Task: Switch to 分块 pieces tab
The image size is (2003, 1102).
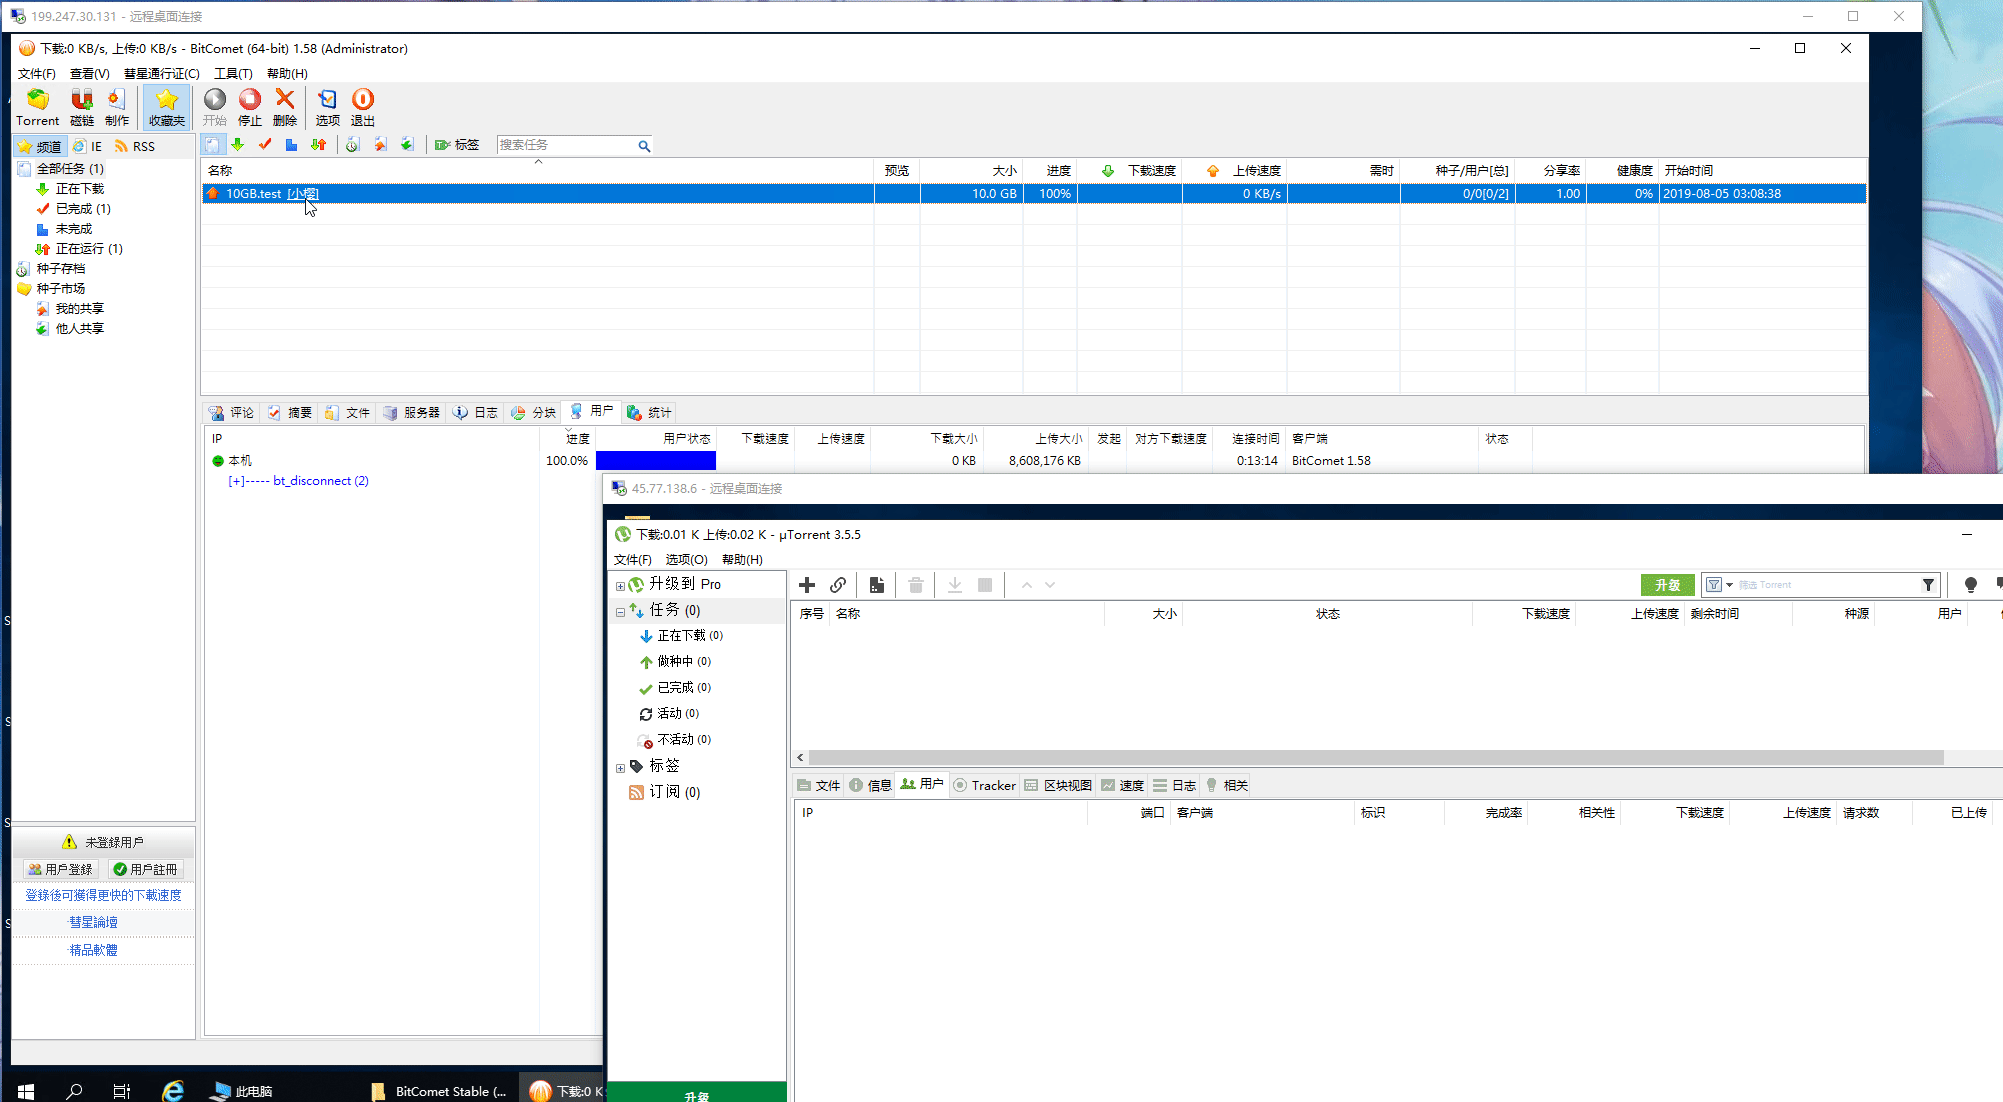Action: 533,412
